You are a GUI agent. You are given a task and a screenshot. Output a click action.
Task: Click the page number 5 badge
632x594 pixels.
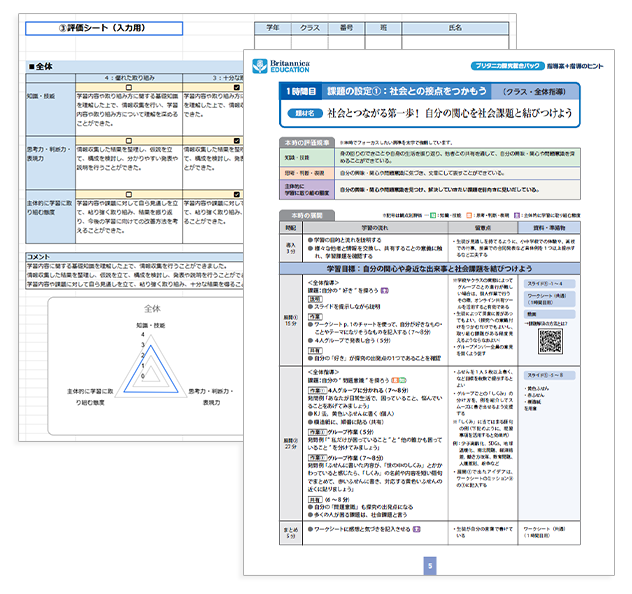click(x=429, y=565)
